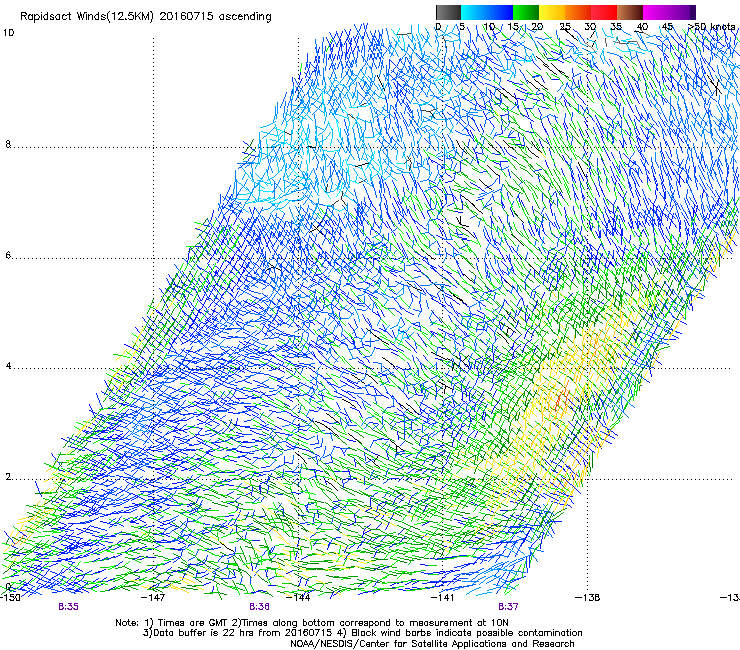Click the green 15-20 knots legend segment

(526, 12)
